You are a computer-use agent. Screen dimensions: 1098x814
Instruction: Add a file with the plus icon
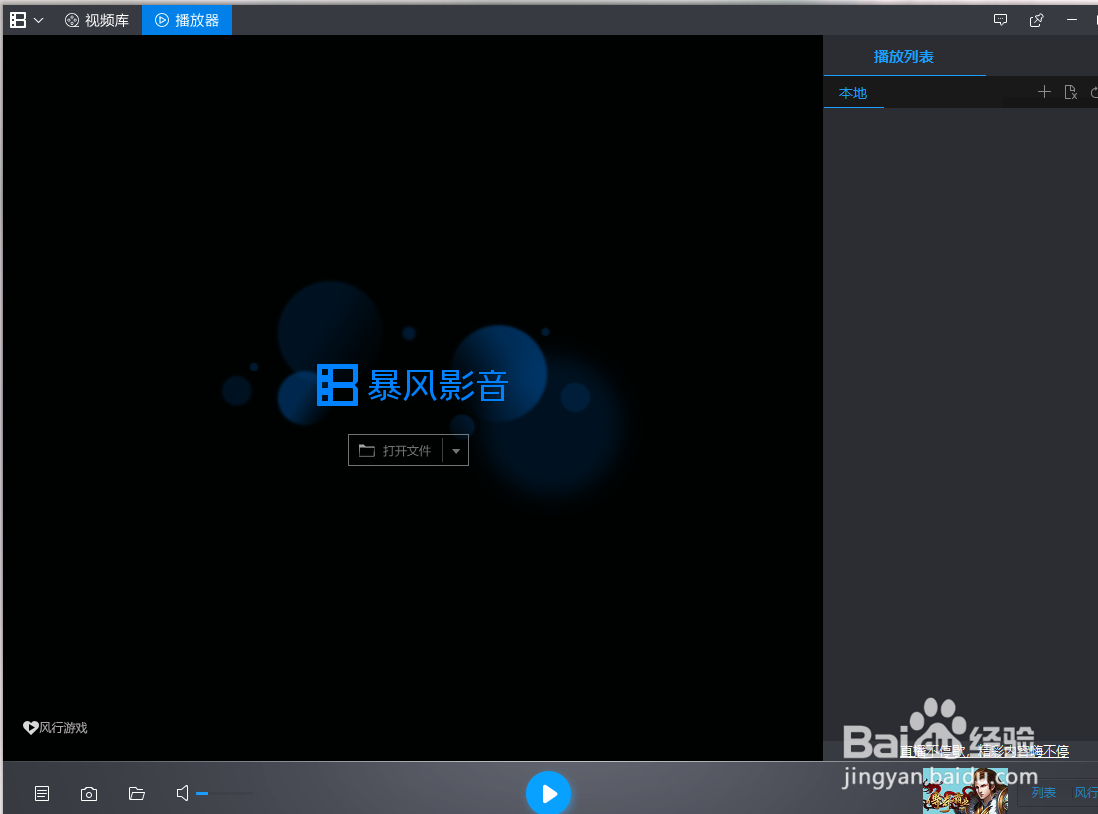tap(1044, 92)
